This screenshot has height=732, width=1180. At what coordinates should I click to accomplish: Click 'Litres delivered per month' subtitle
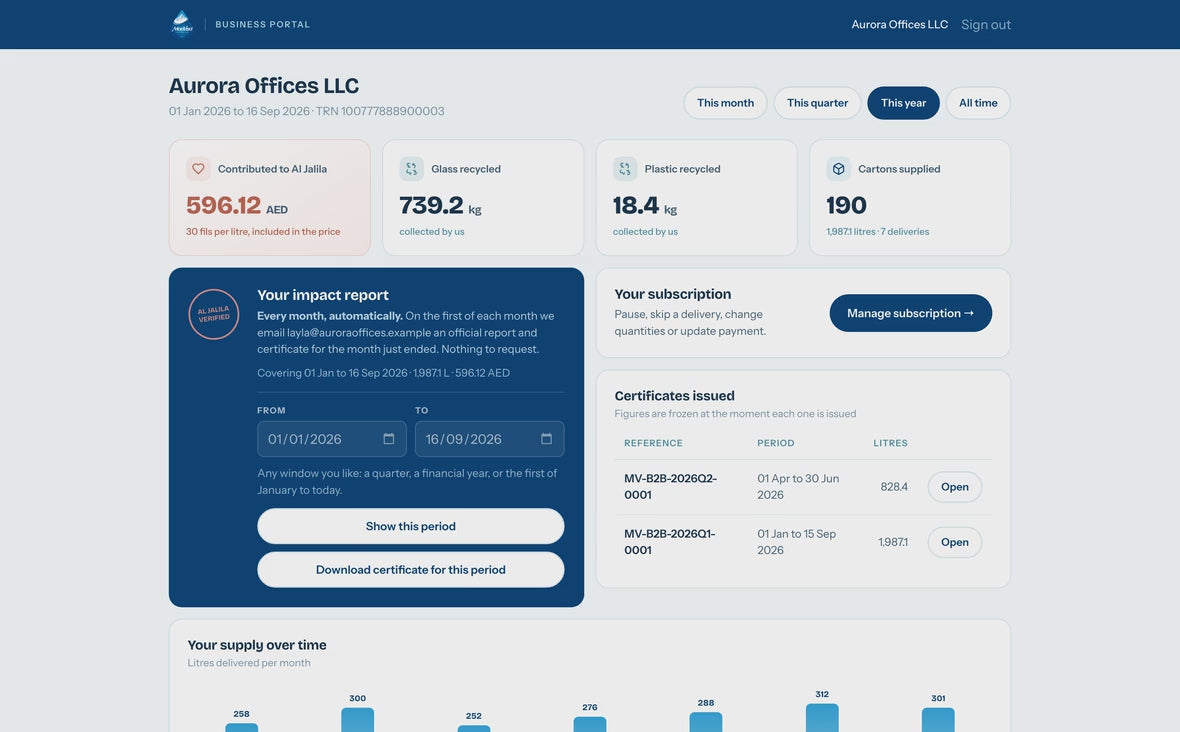coord(248,663)
